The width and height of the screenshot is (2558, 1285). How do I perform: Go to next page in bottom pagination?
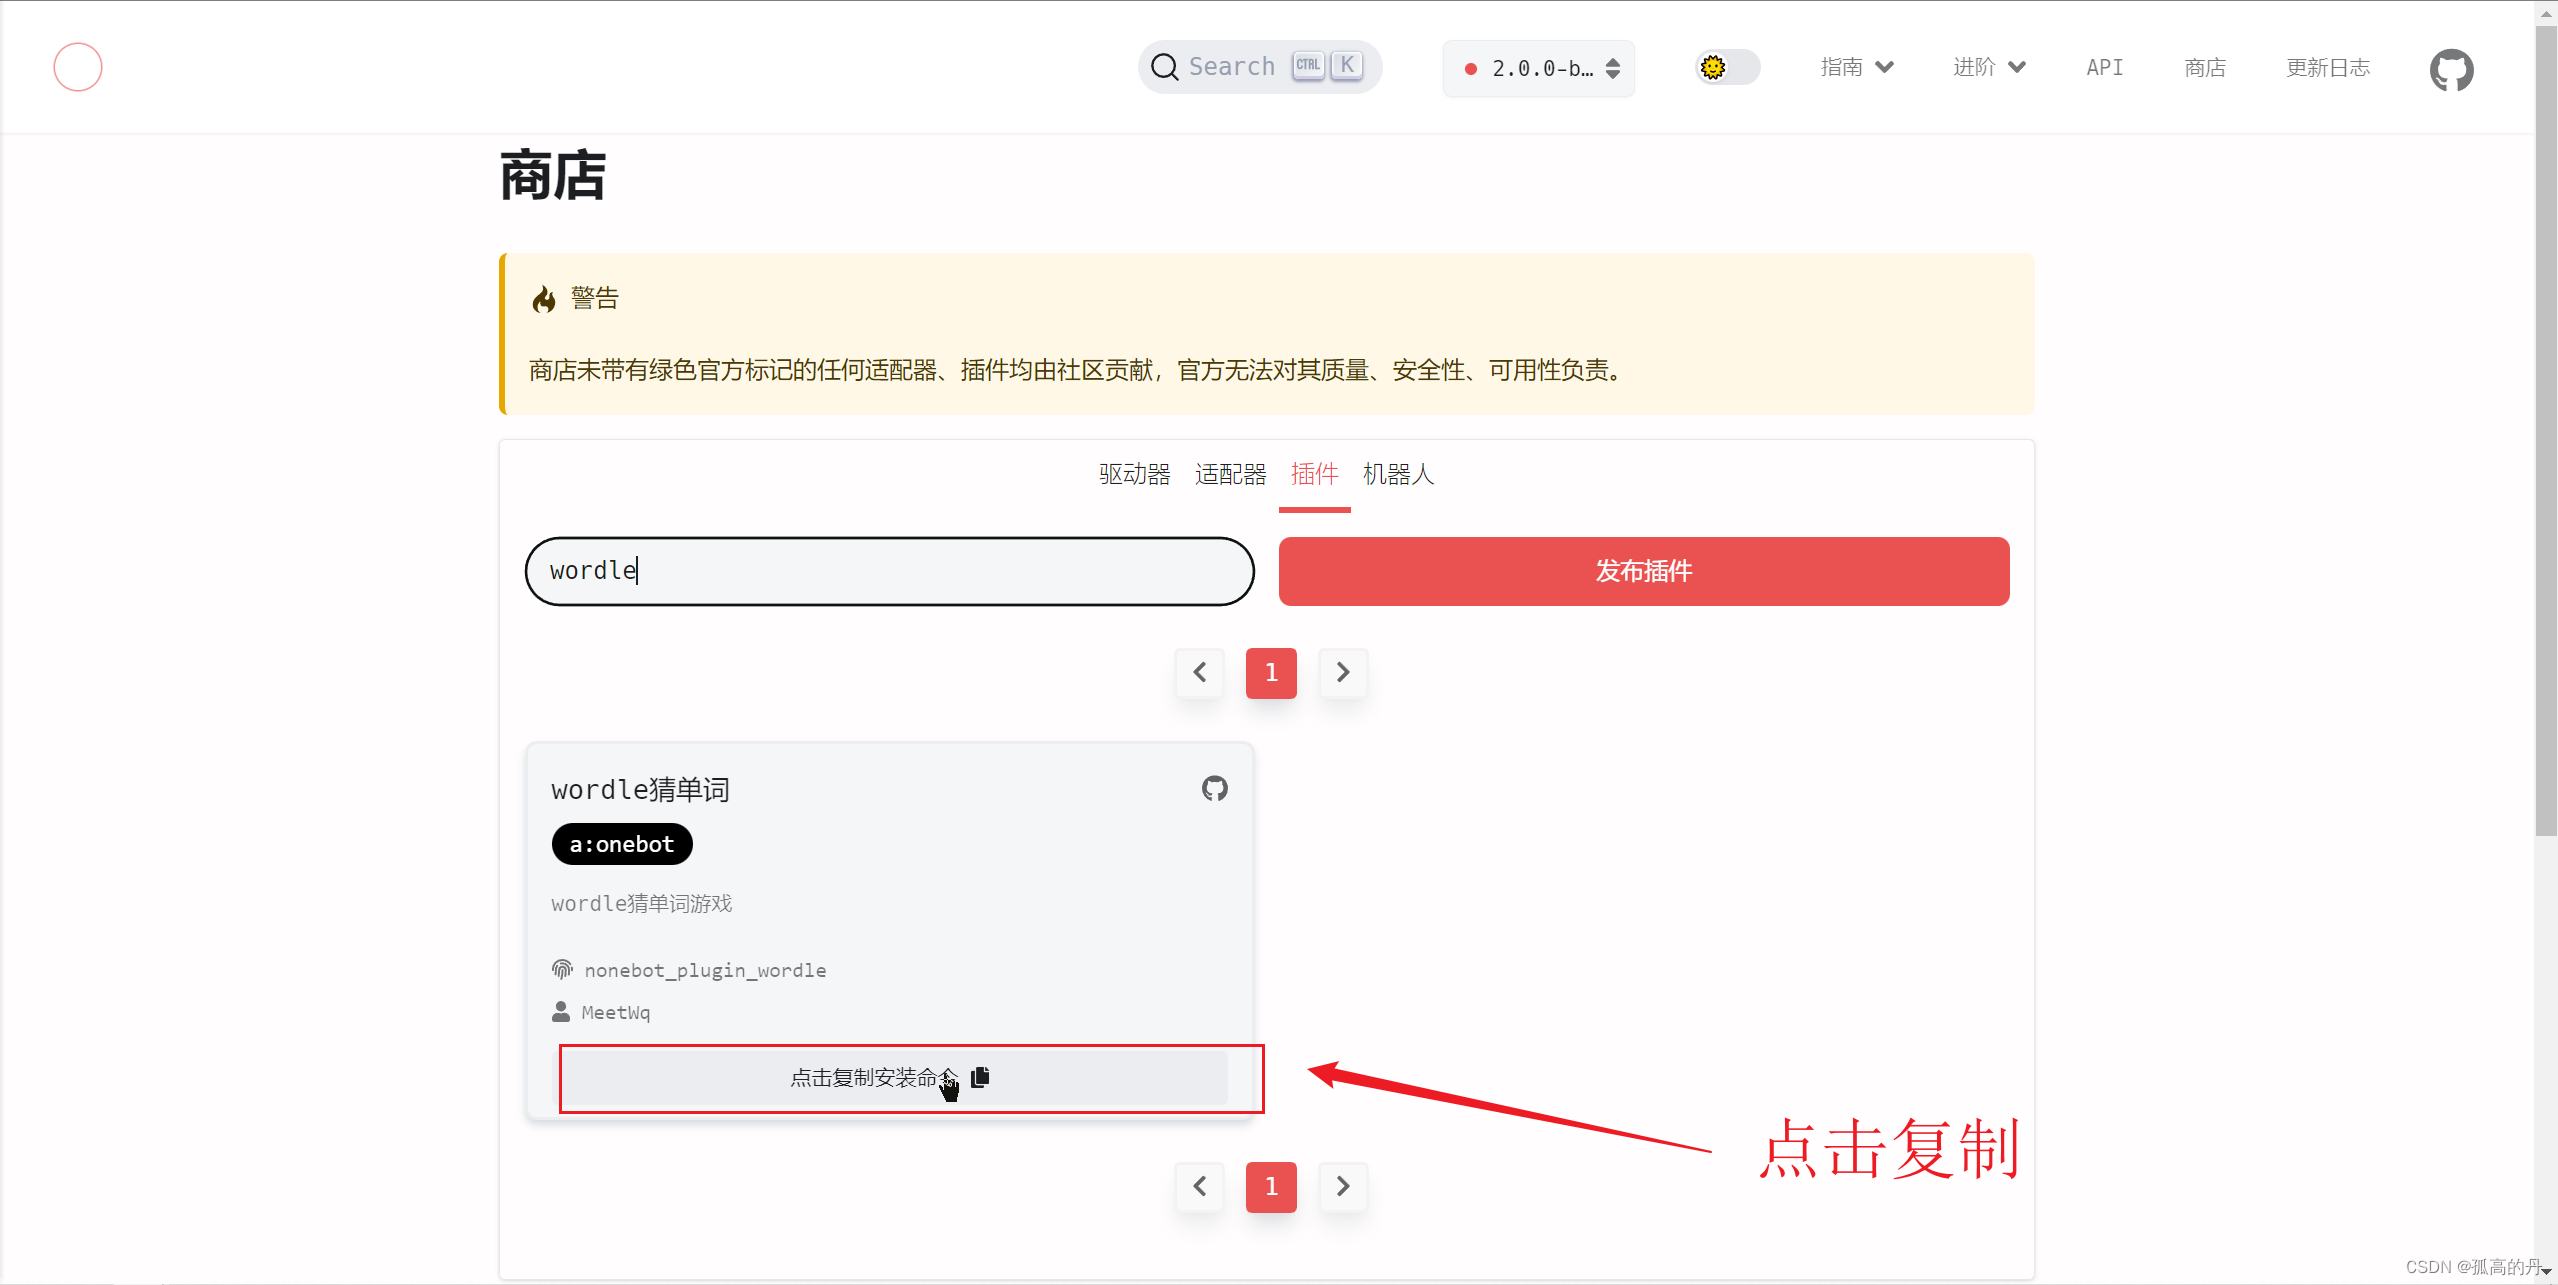[x=1343, y=1187]
